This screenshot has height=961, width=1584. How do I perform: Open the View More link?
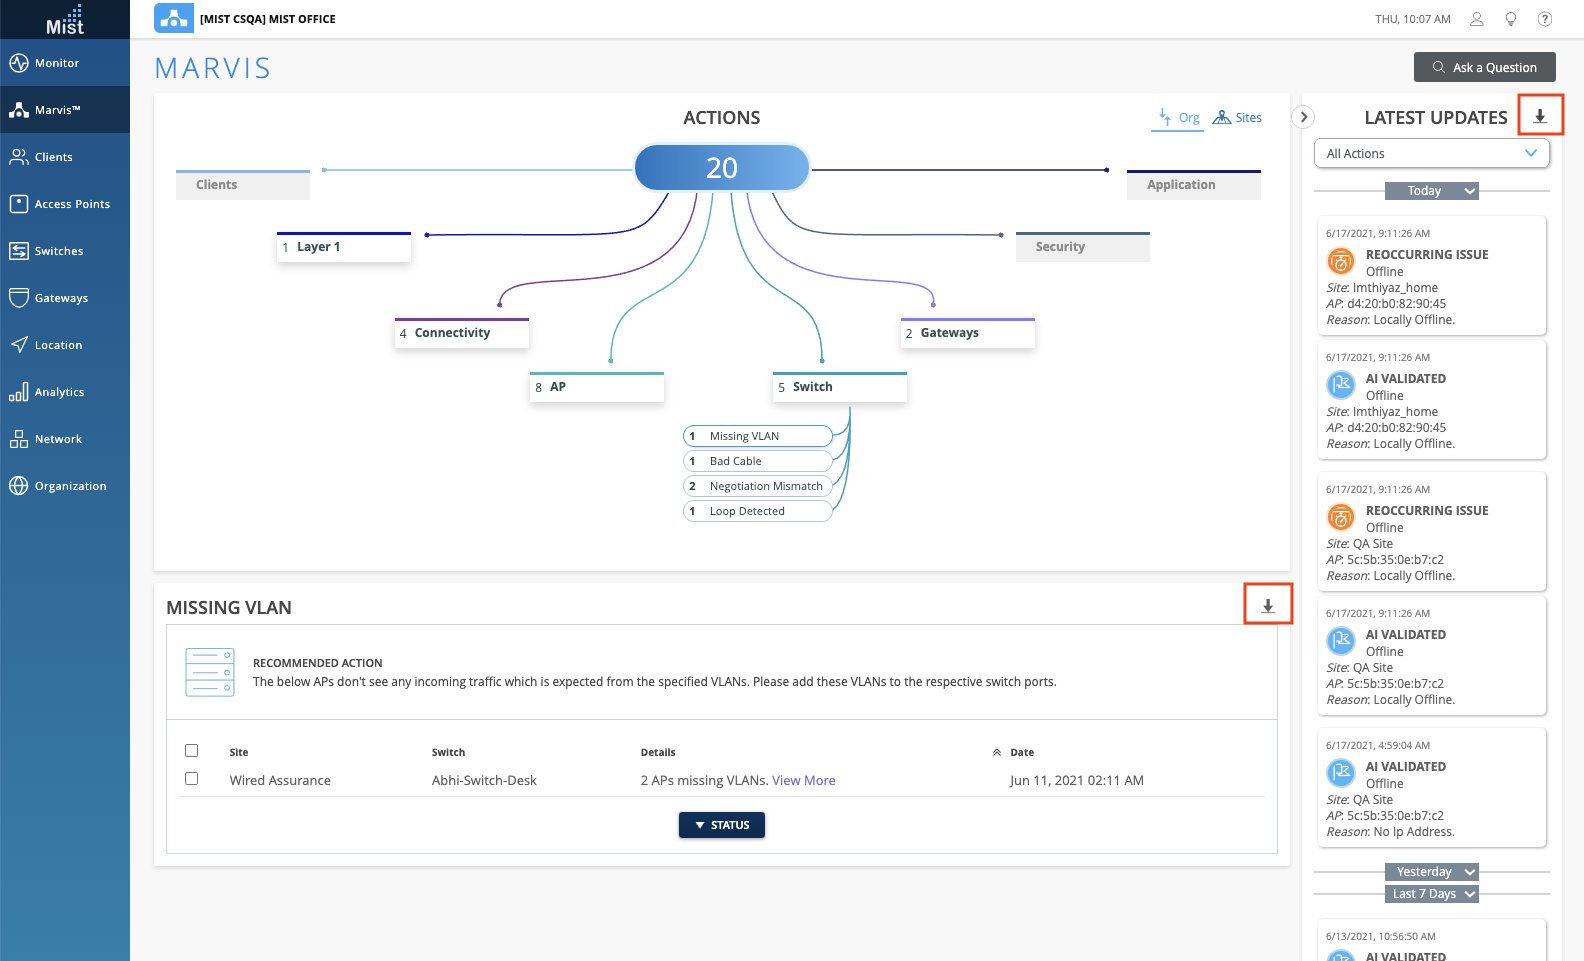[x=803, y=781]
